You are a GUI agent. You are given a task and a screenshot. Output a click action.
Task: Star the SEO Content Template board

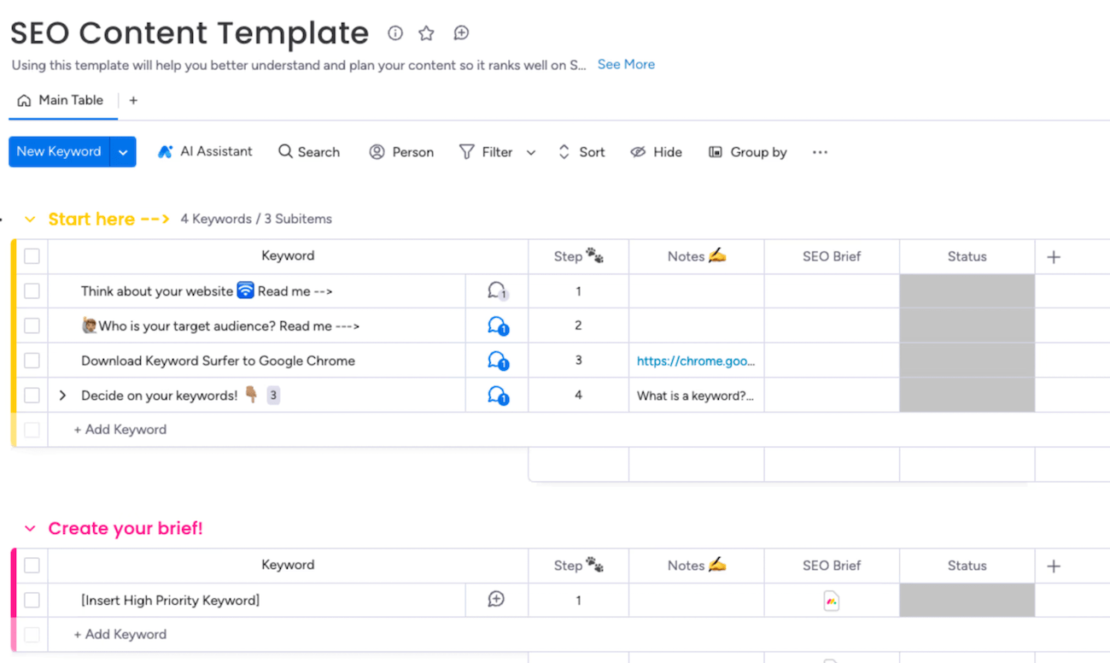426,33
